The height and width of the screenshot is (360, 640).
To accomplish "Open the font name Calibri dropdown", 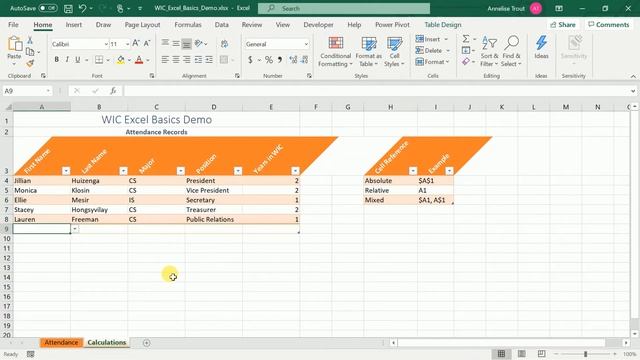I will click(106, 44).
